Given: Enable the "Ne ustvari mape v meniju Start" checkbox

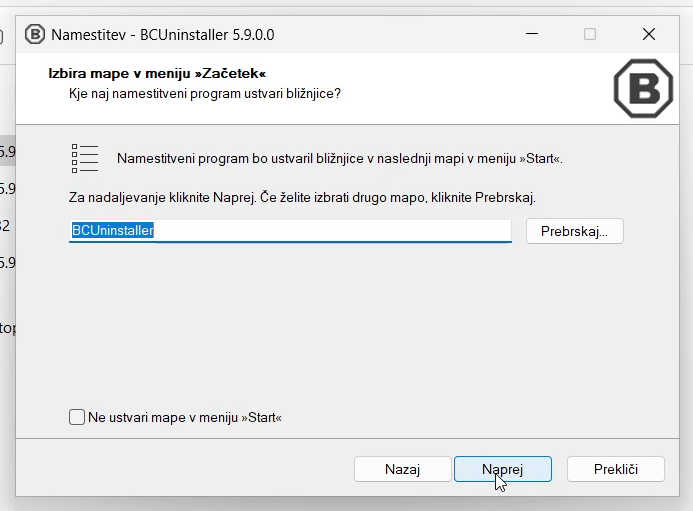Looking at the screenshot, I should [77, 417].
